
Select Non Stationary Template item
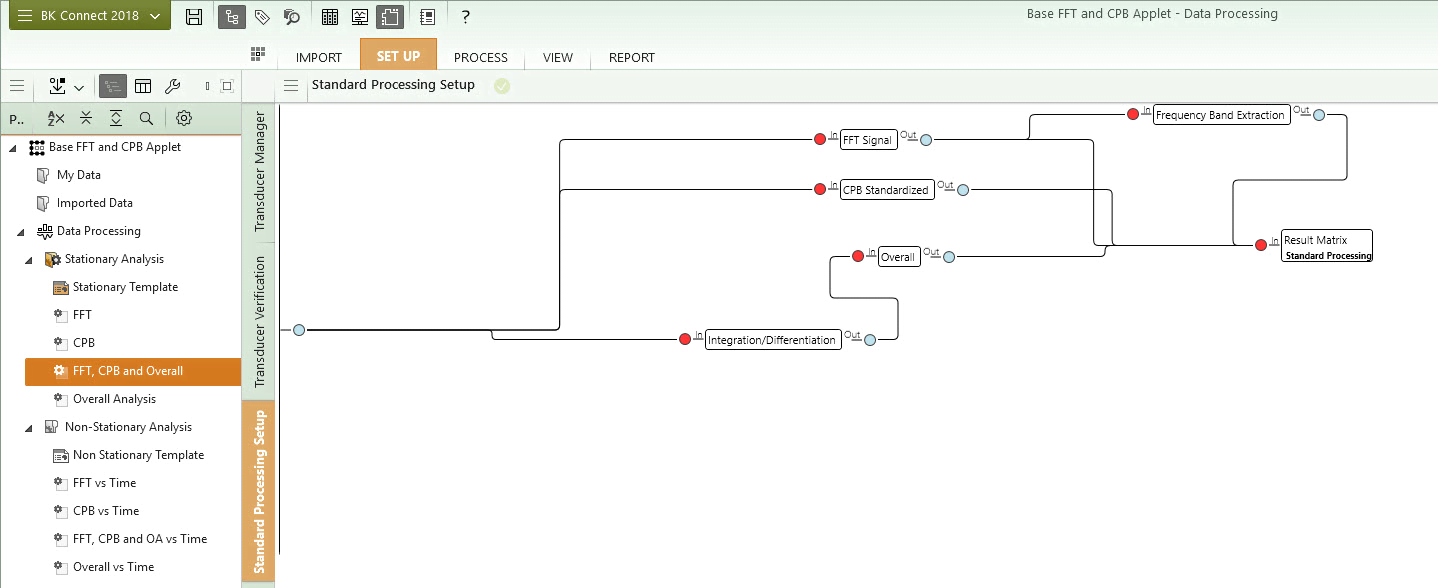(x=138, y=455)
